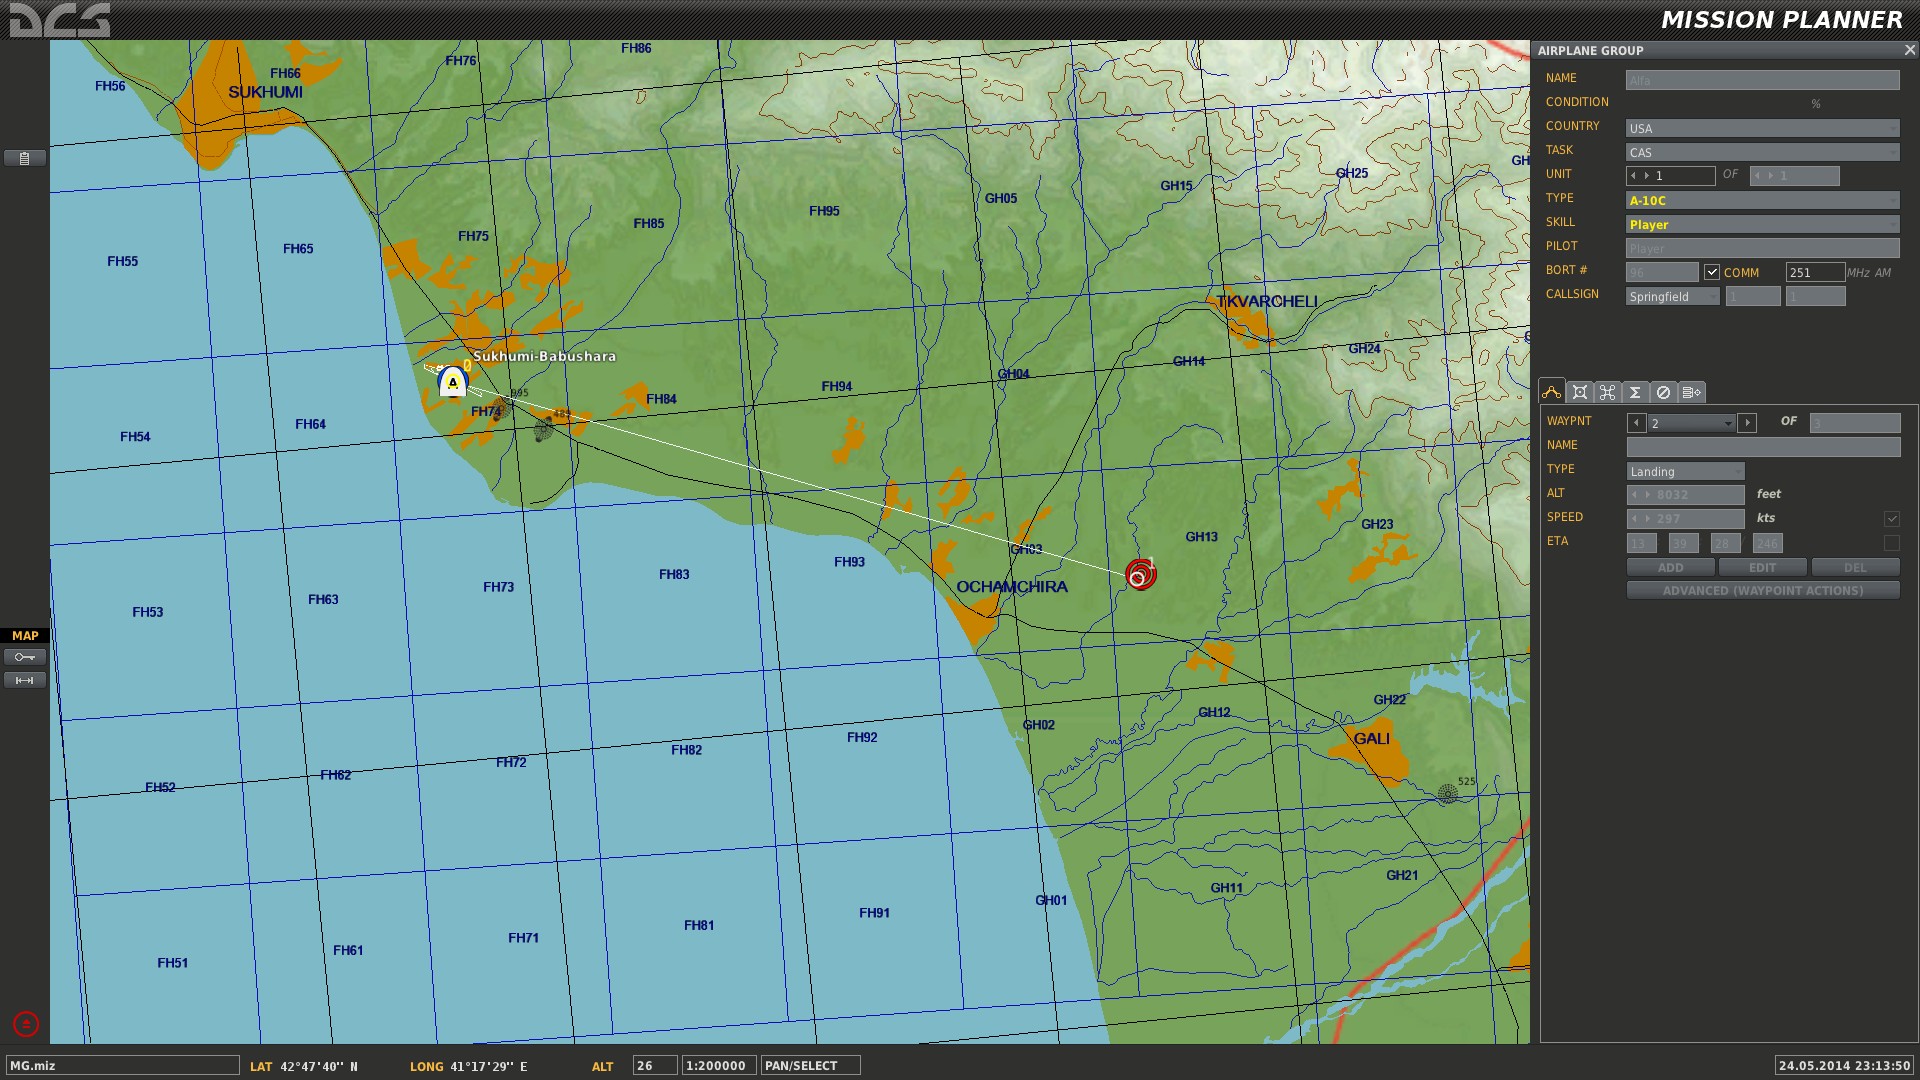Open the Summary sigma tab
The image size is (1920, 1080).
(1635, 392)
